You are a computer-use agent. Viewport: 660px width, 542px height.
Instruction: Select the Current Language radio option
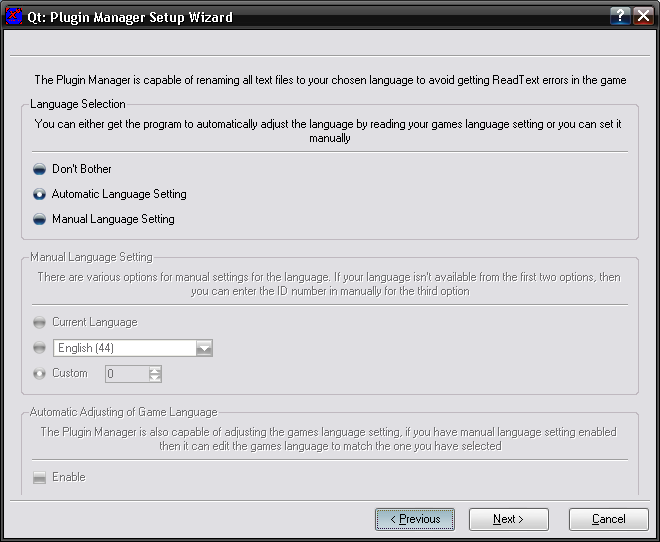pos(40,323)
